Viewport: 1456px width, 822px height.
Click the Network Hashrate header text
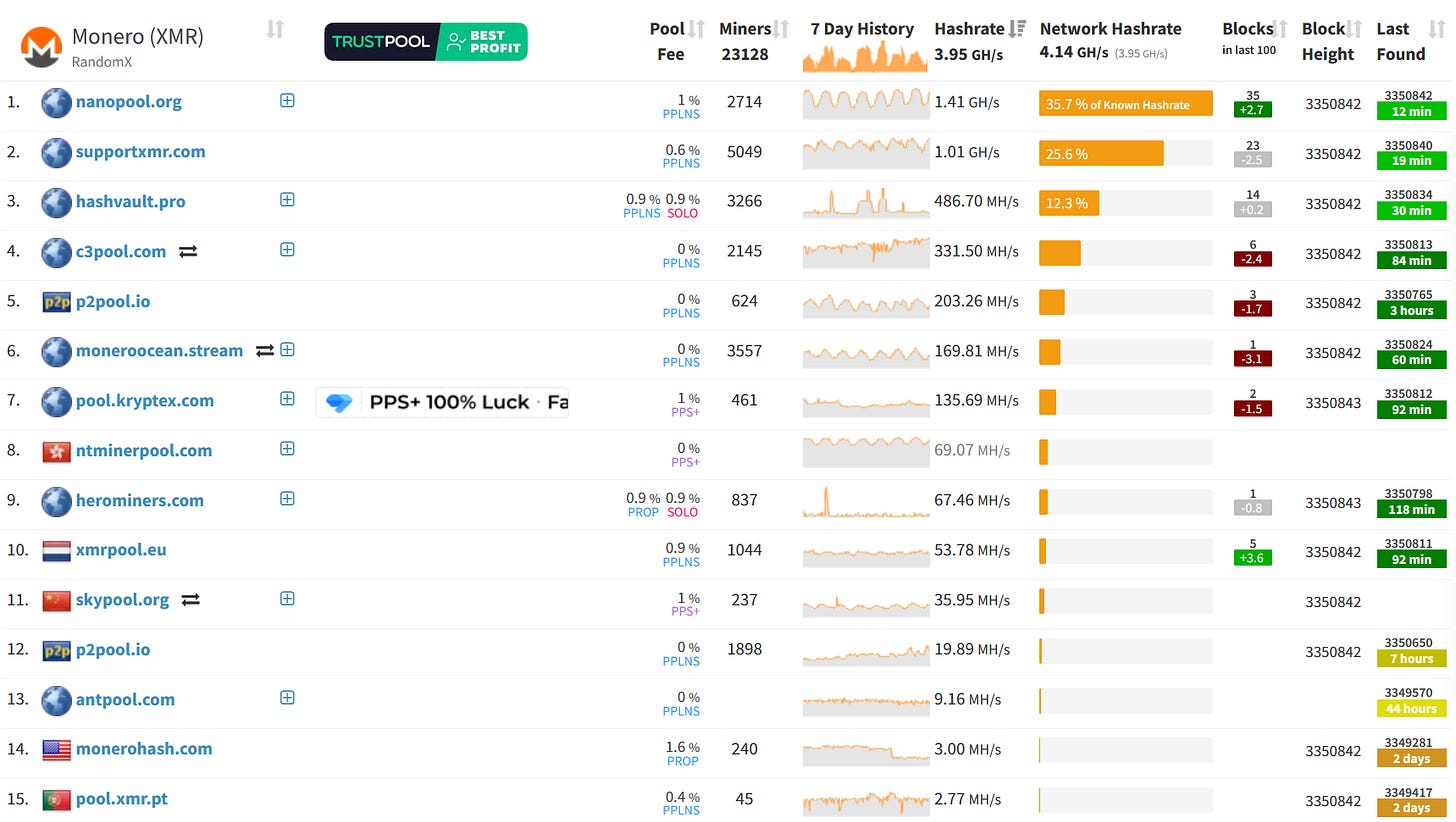pos(1111,29)
